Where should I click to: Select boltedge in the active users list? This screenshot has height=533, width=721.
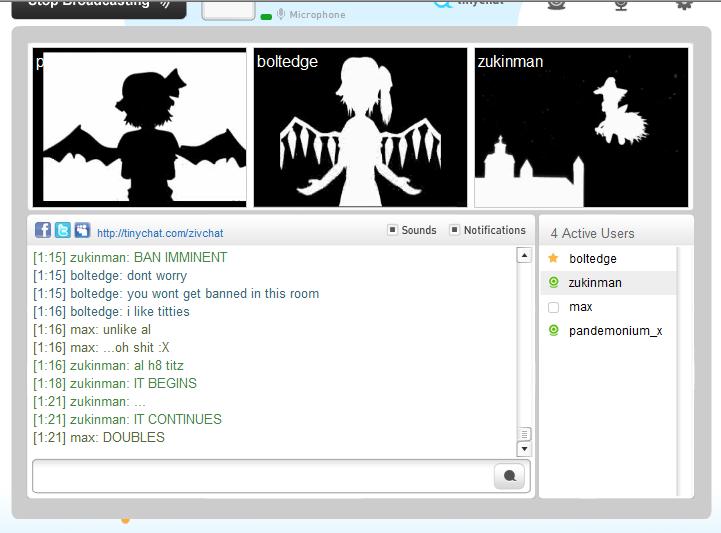(610, 258)
